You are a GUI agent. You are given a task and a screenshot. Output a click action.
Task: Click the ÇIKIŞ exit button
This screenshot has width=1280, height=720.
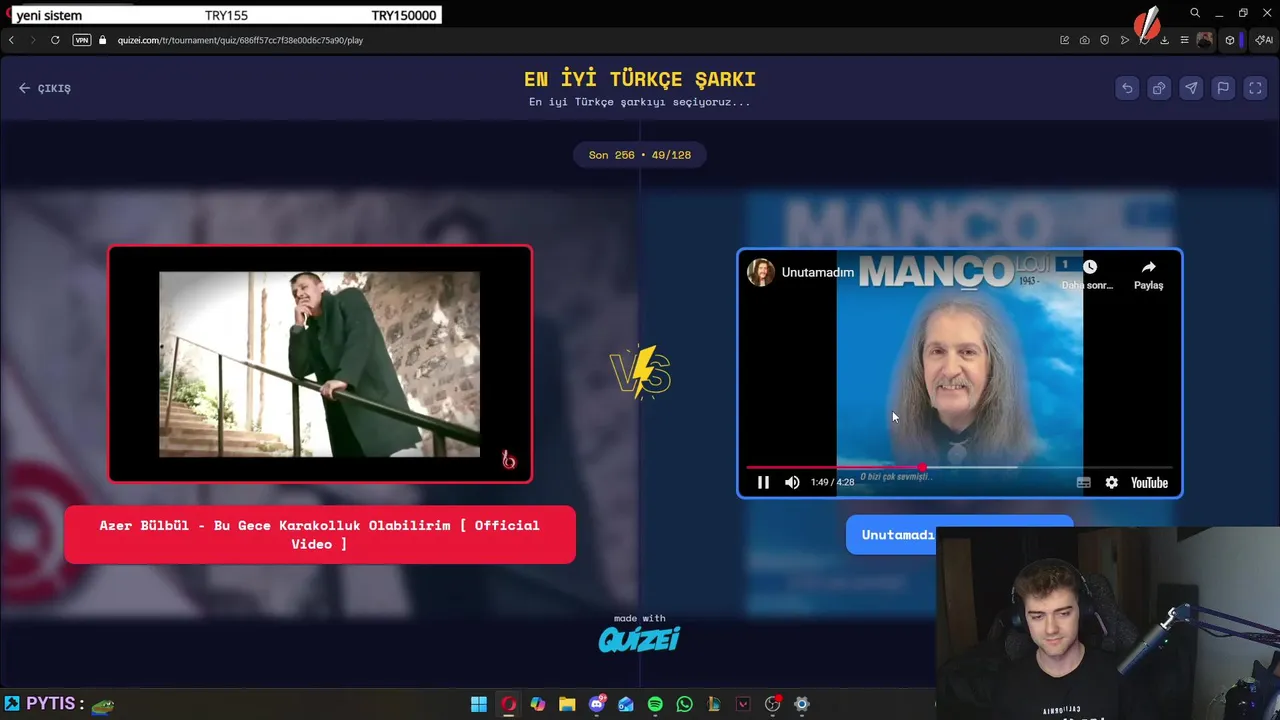pos(45,88)
